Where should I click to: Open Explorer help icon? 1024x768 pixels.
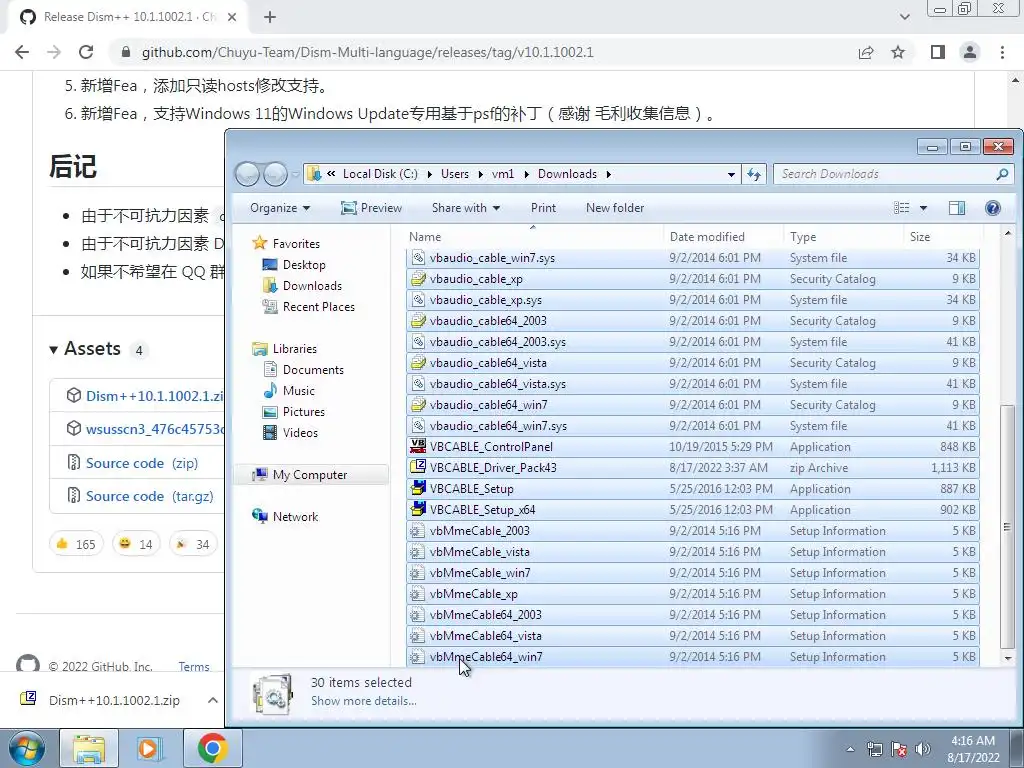pyautogui.click(x=993, y=208)
